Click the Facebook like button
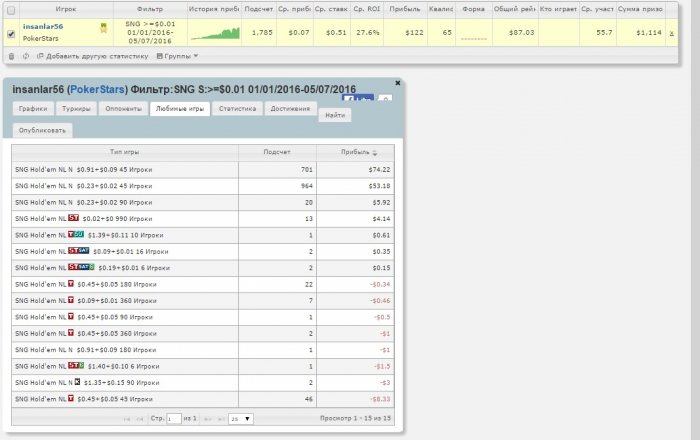 [x=358, y=98]
